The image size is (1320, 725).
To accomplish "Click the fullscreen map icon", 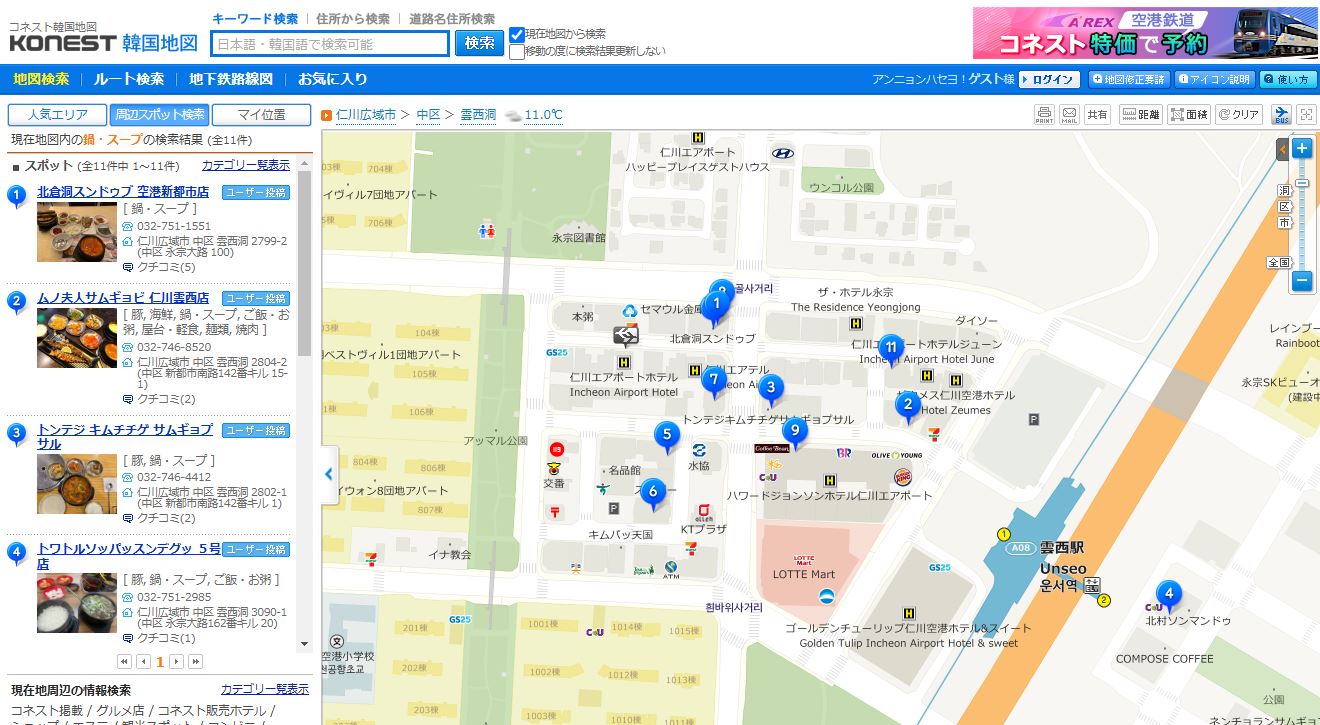I will 1306,115.
